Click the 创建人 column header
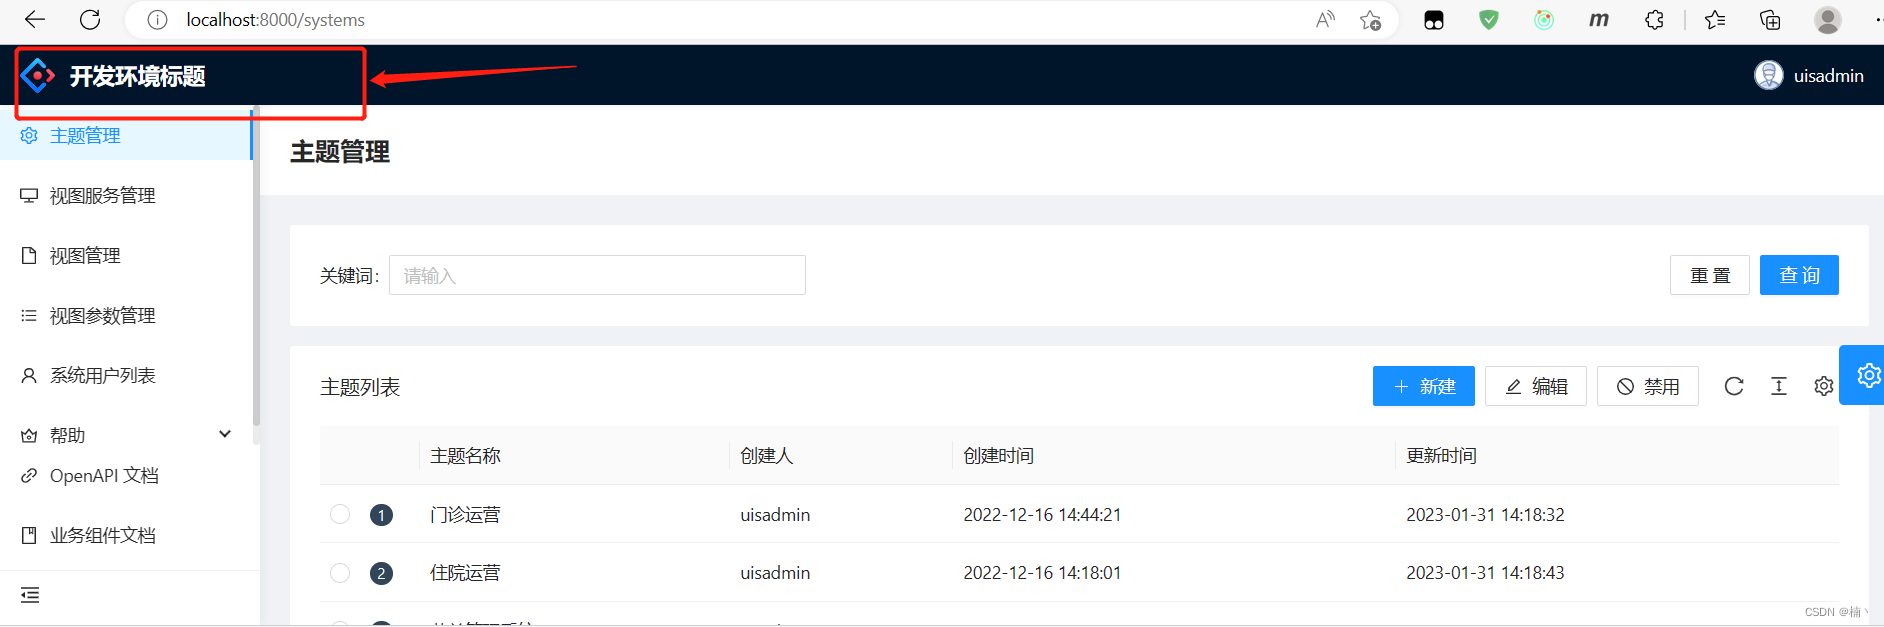The height and width of the screenshot is (627, 1884). 766,456
